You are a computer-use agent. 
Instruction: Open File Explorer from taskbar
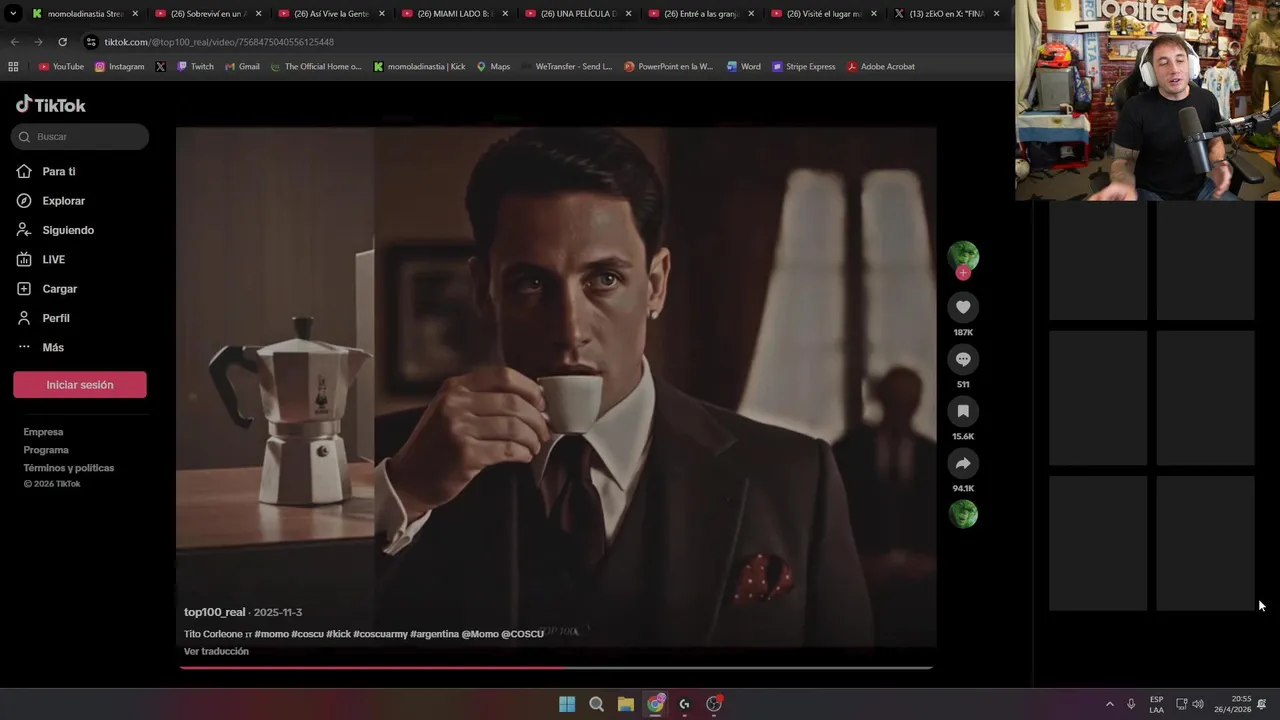[625, 704]
